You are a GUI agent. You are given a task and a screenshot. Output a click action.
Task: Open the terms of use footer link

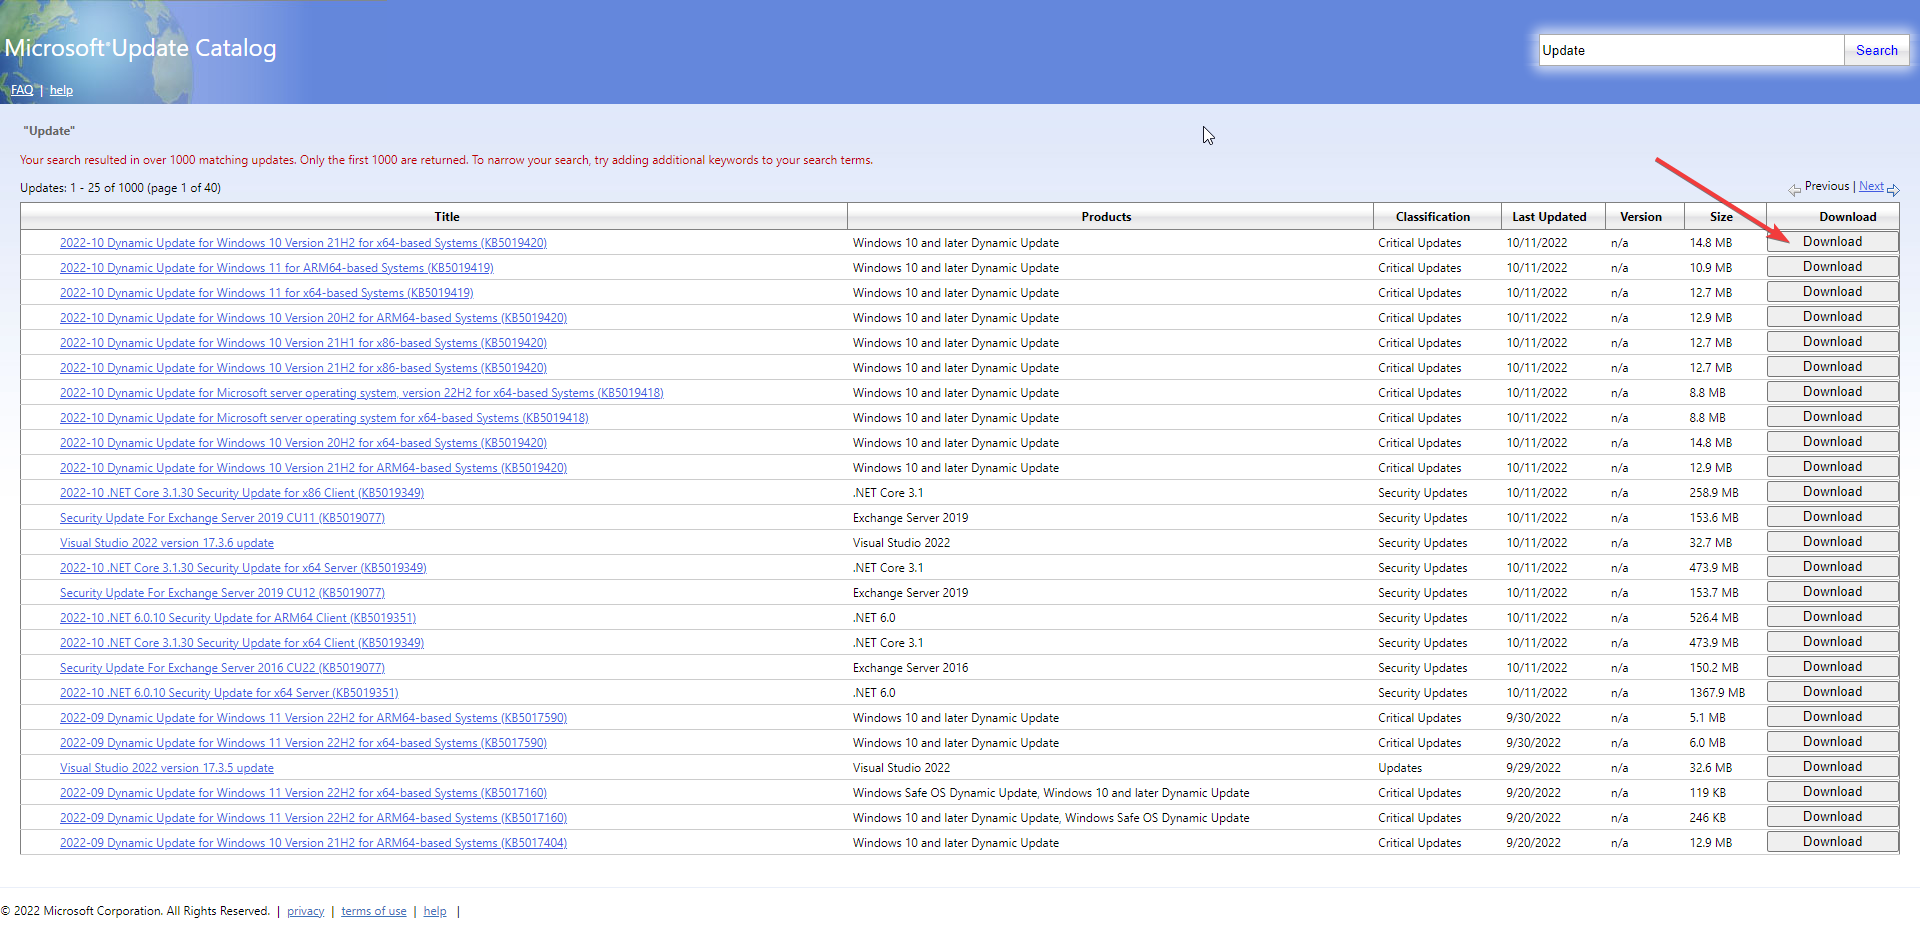[x=374, y=911]
